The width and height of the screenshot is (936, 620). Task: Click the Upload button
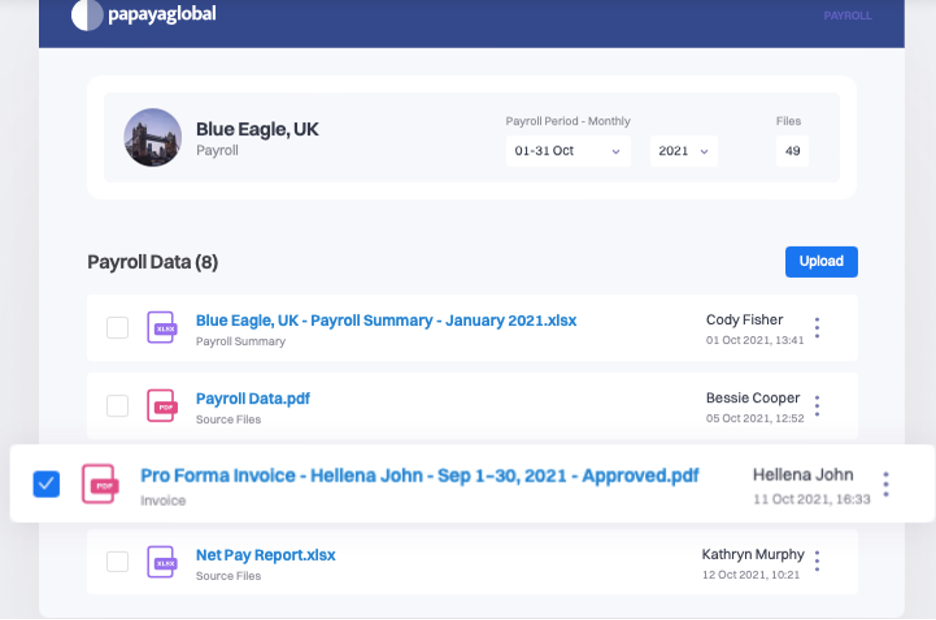(821, 261)
